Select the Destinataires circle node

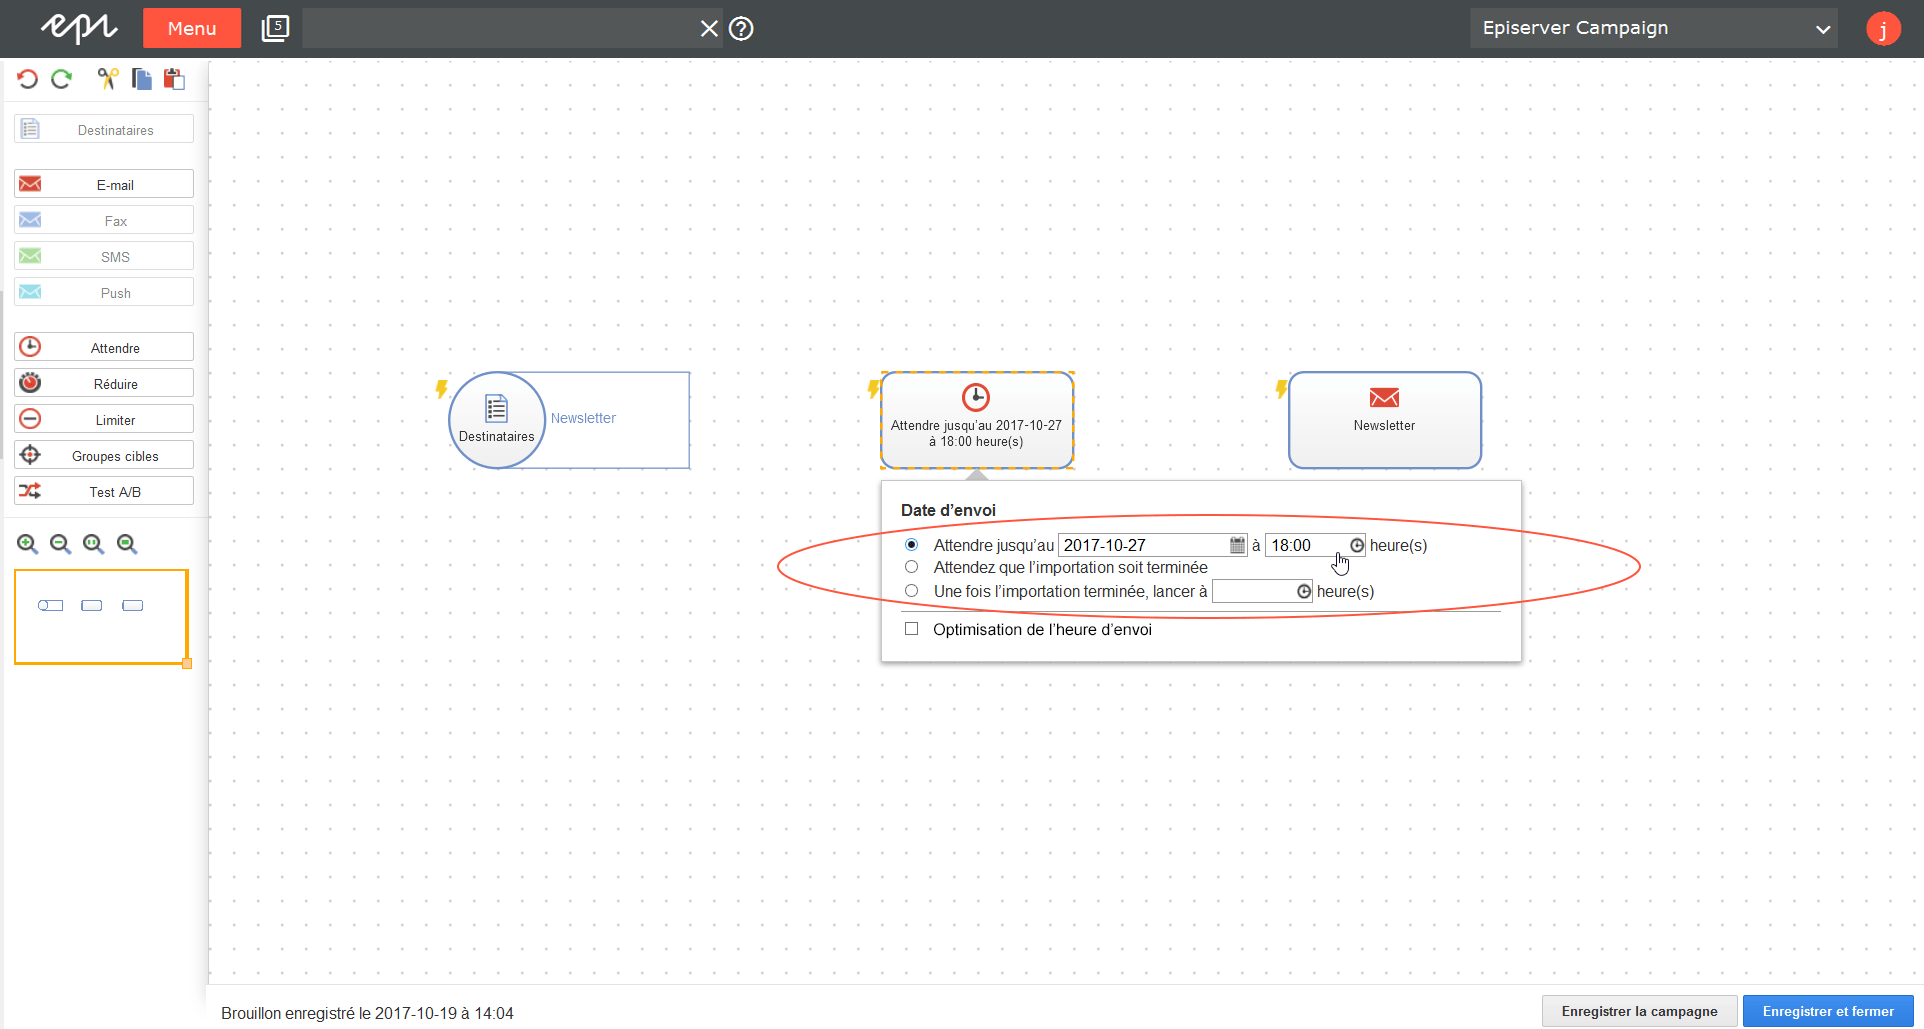pyautogui.click(x=497, y=420)
